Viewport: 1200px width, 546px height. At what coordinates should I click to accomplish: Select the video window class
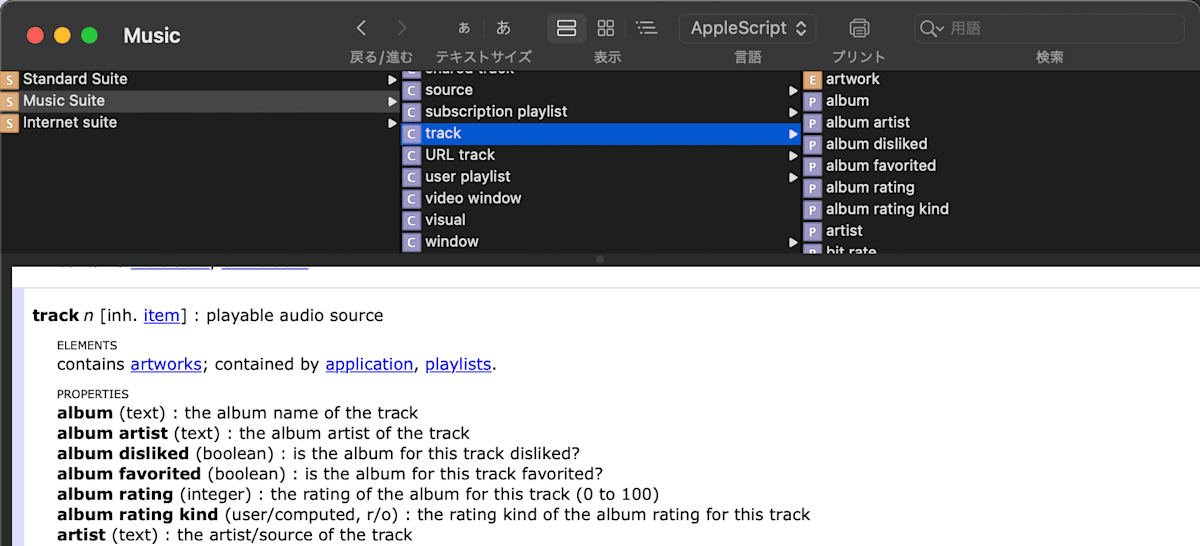pyautogui.click(x=601, y=199)
